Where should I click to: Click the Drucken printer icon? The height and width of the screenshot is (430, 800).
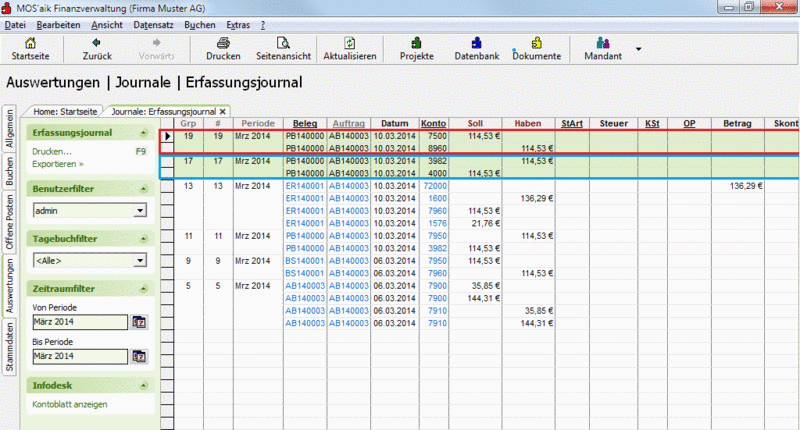[x=223, y=43]
